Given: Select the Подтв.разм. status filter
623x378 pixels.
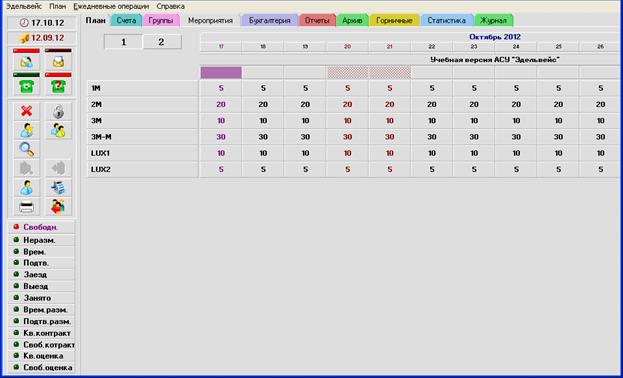Looking at the screenshot, I should coord(41,321).
